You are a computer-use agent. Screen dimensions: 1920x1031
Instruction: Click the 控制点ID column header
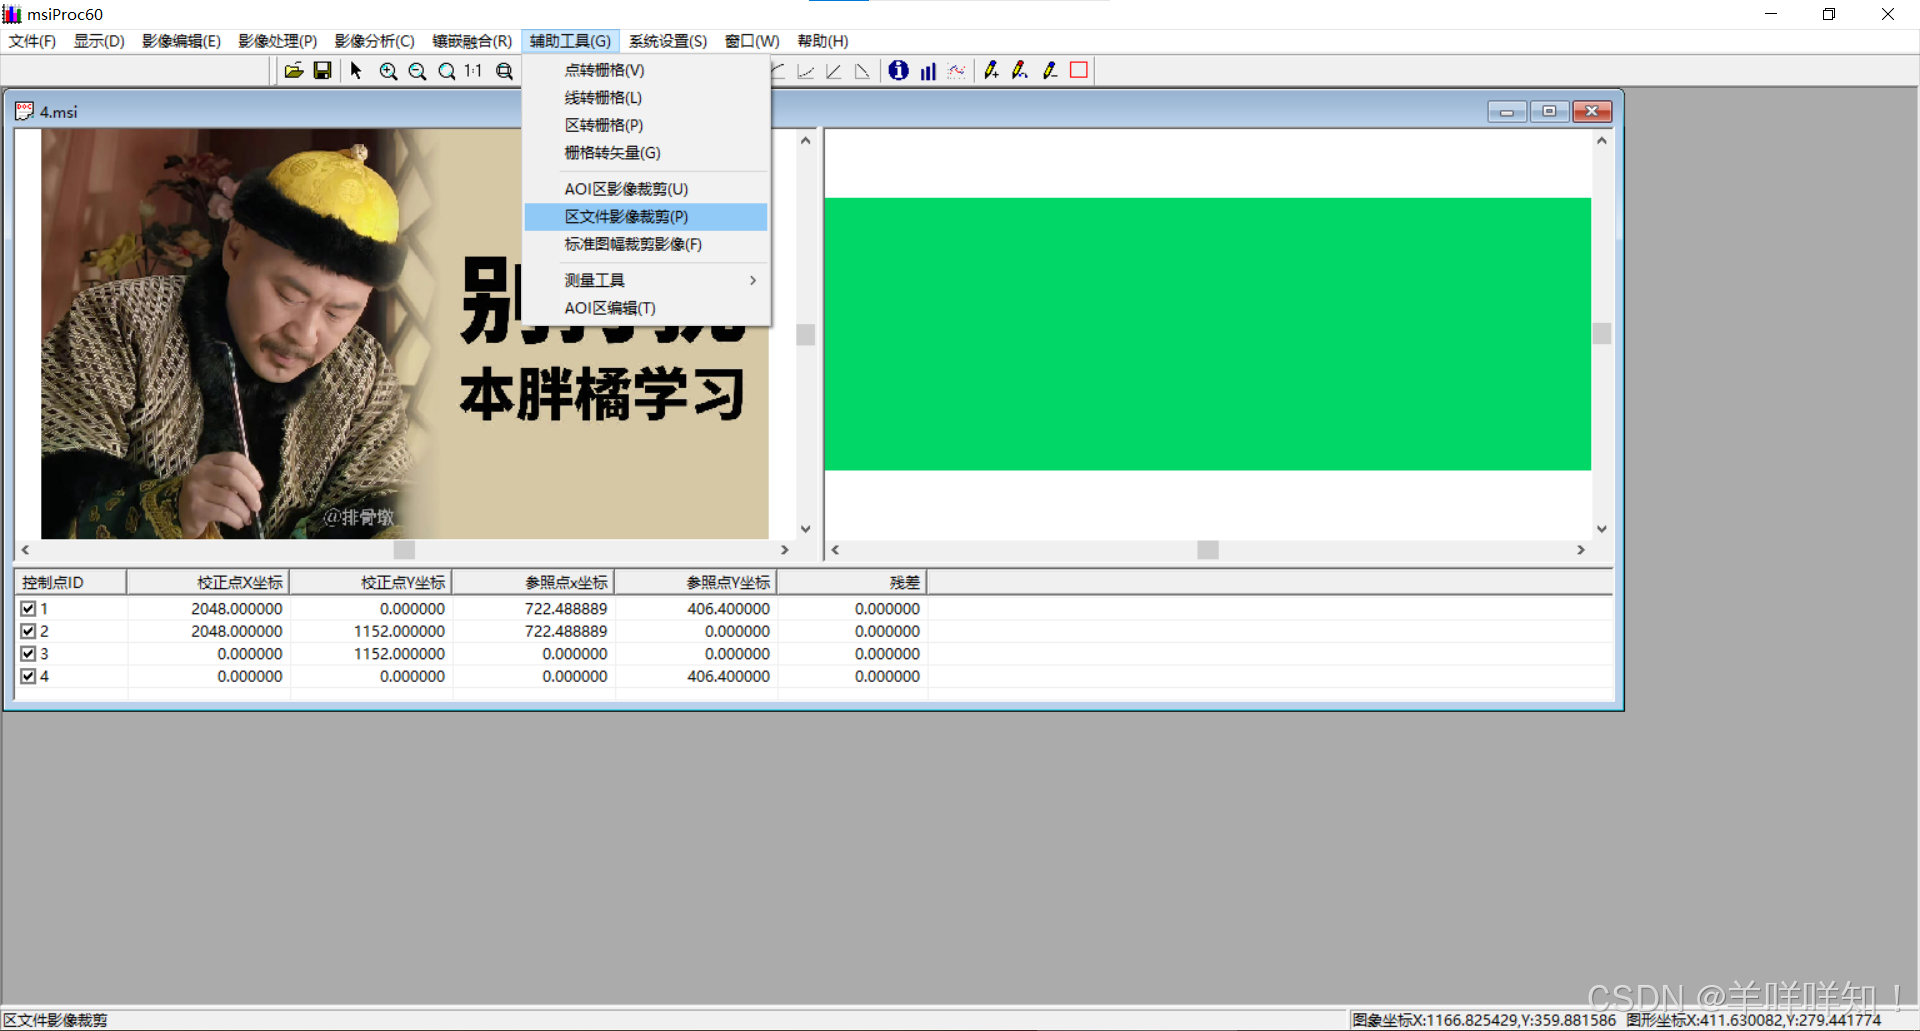[x=70, y=582]
